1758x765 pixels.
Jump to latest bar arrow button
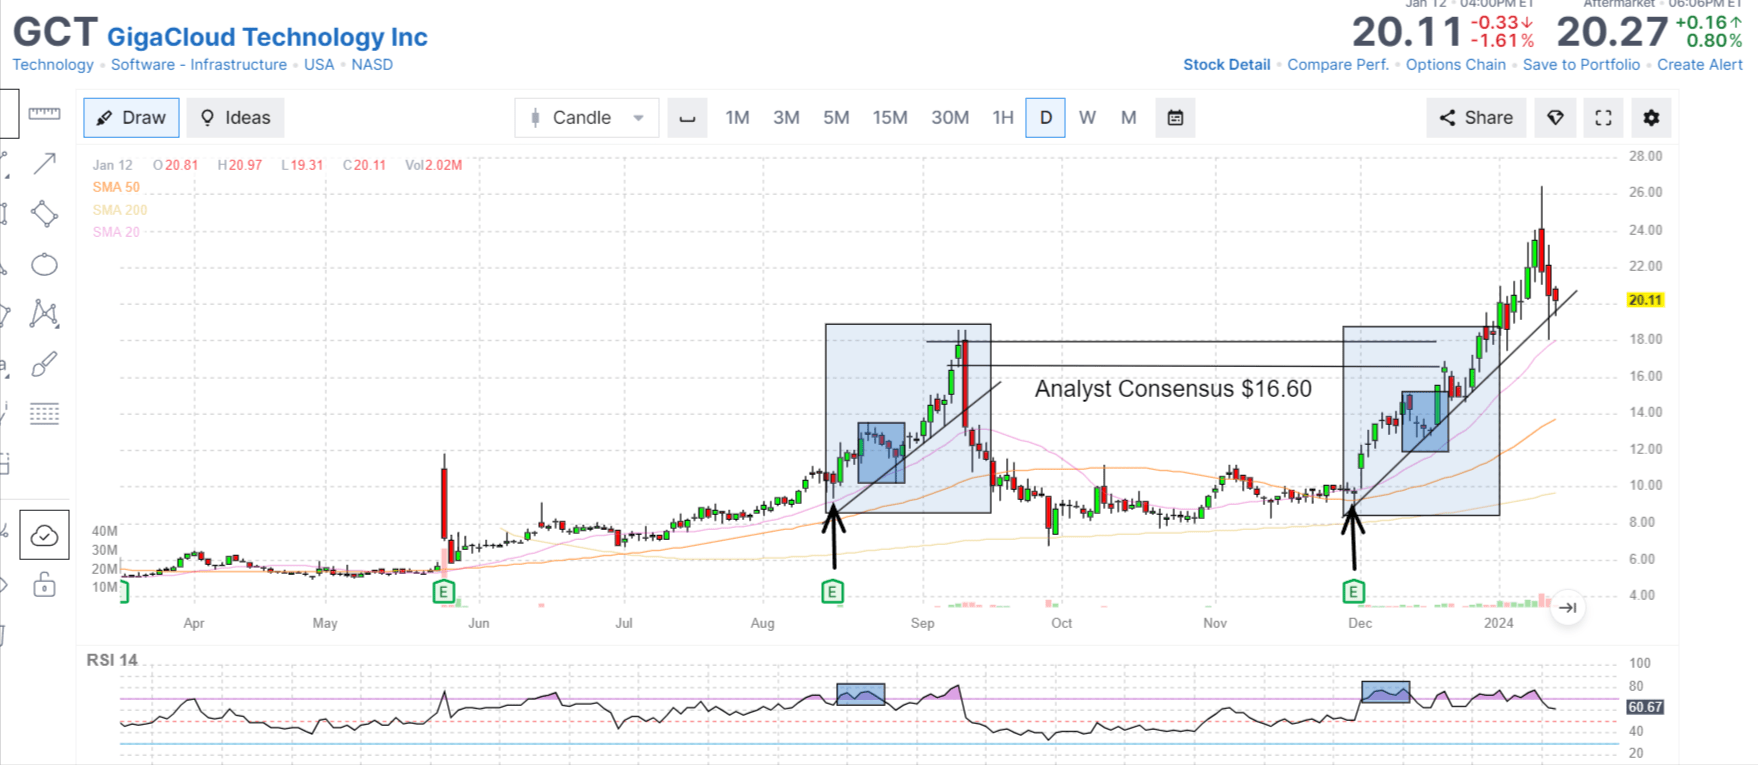[x=1568, y=607]
